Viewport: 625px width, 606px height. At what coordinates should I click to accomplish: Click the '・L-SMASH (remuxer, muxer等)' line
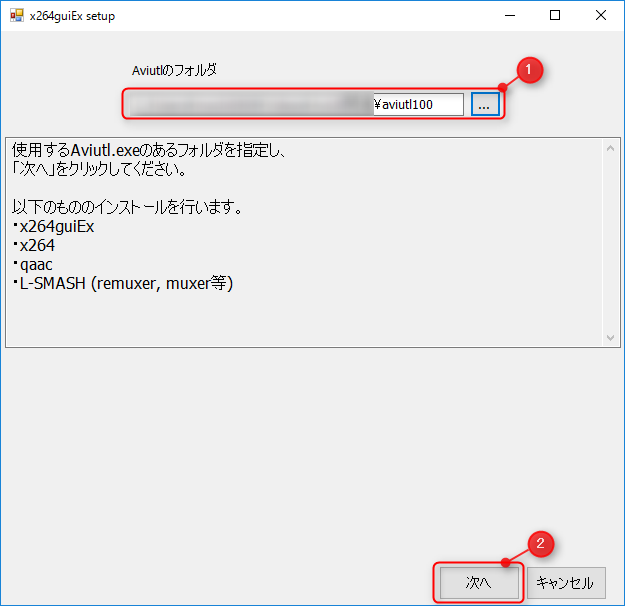click(123, 283)
